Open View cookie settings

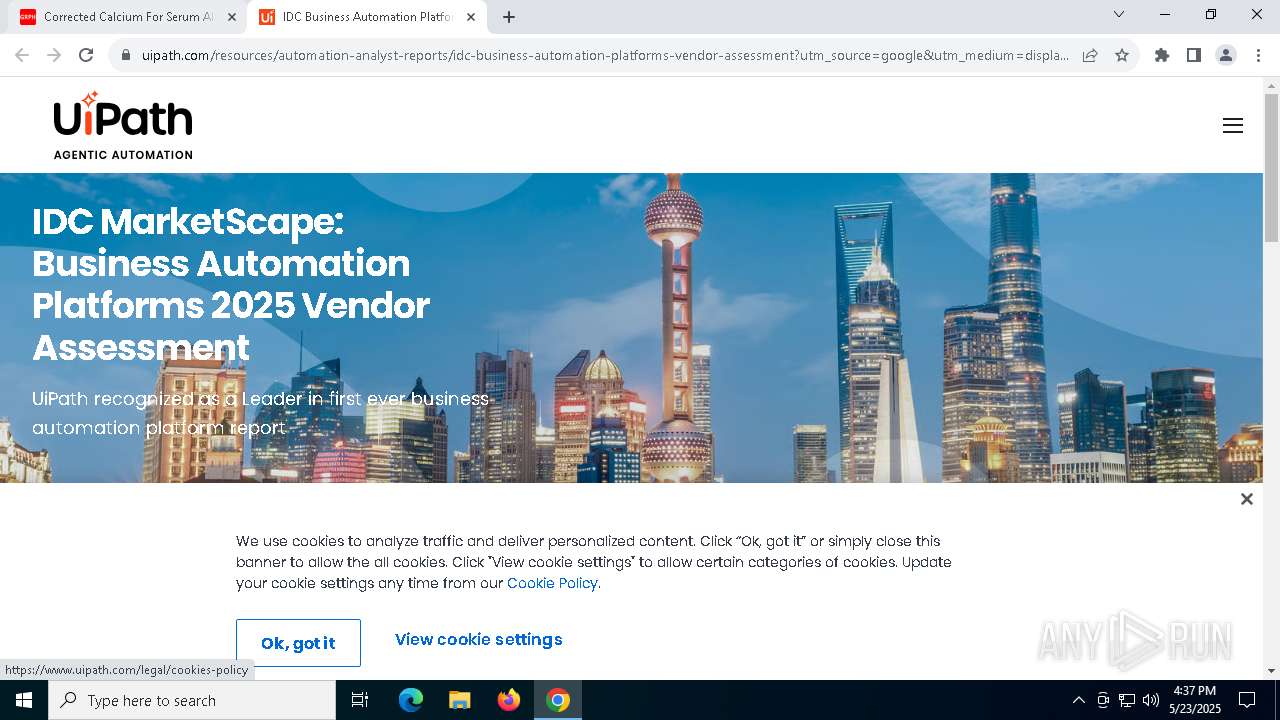(x=479, y=639)
